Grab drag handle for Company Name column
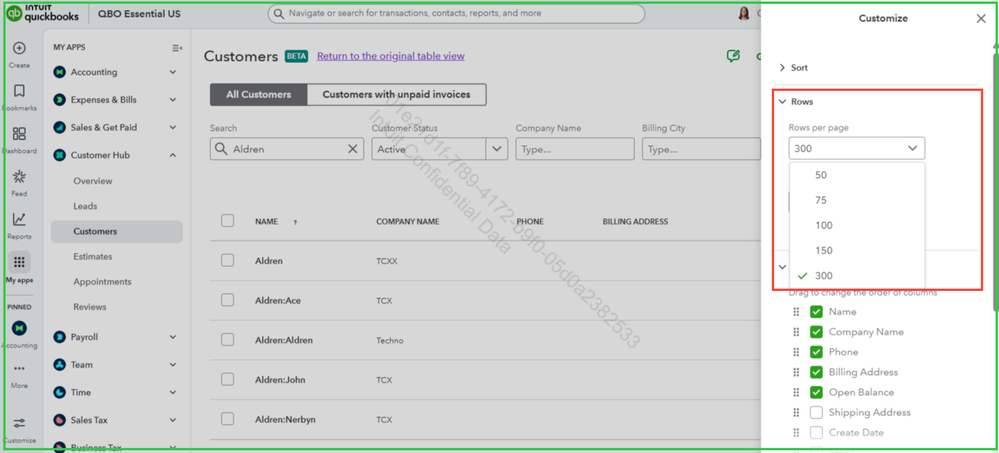 (x=796, y=332)
